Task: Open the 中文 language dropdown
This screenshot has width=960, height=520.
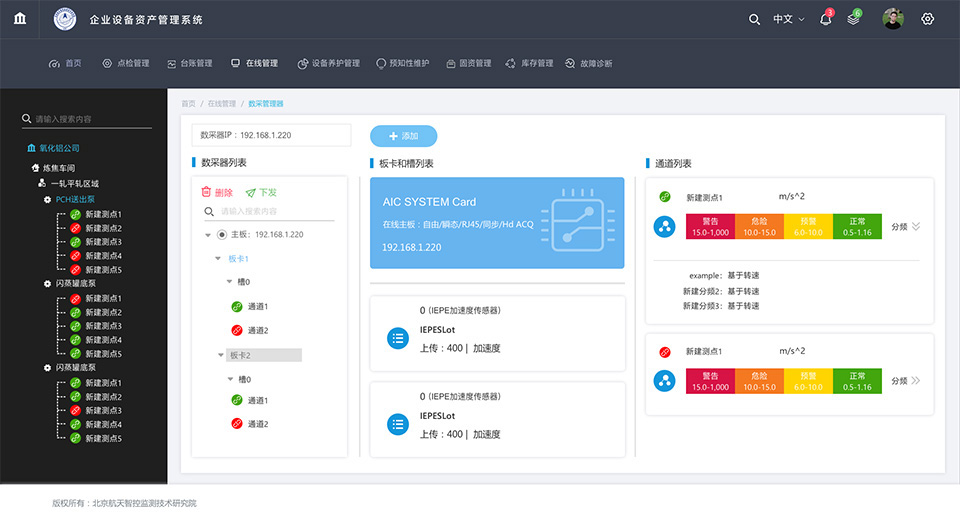Action: click(x=788, y=19)
